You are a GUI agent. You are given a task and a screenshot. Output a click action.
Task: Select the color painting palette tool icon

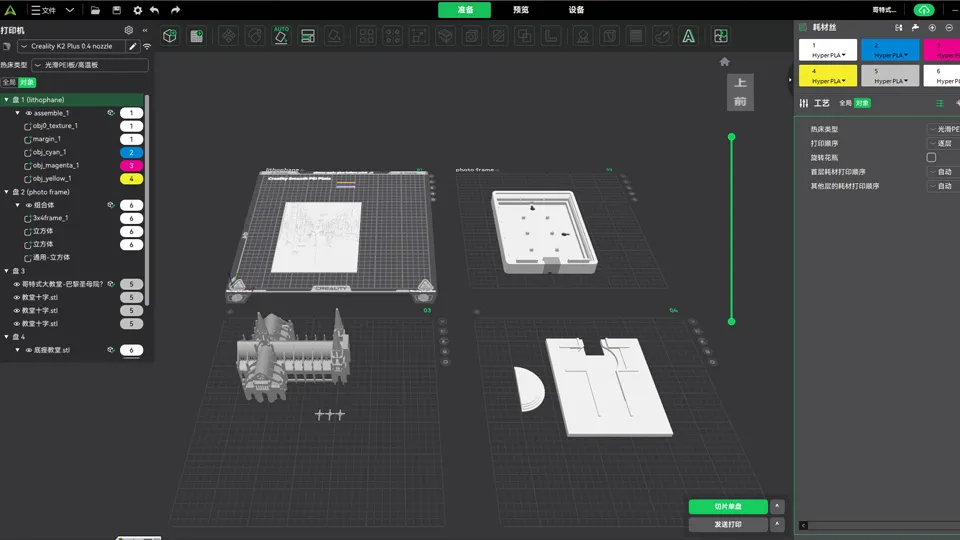coord(662,36)
